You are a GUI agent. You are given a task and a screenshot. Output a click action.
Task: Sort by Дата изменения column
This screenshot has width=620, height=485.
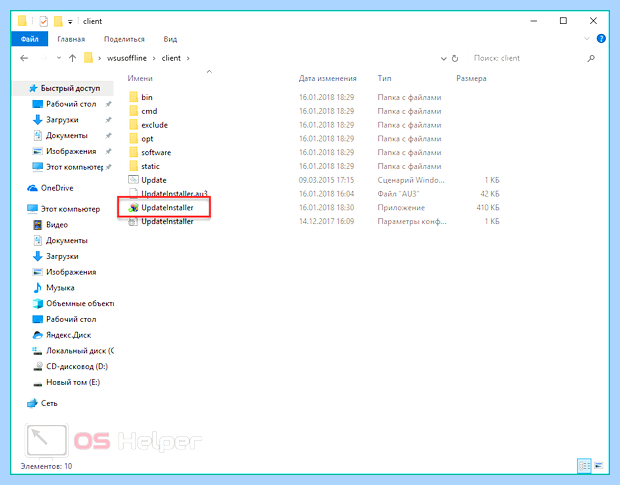tap(327, 78)
